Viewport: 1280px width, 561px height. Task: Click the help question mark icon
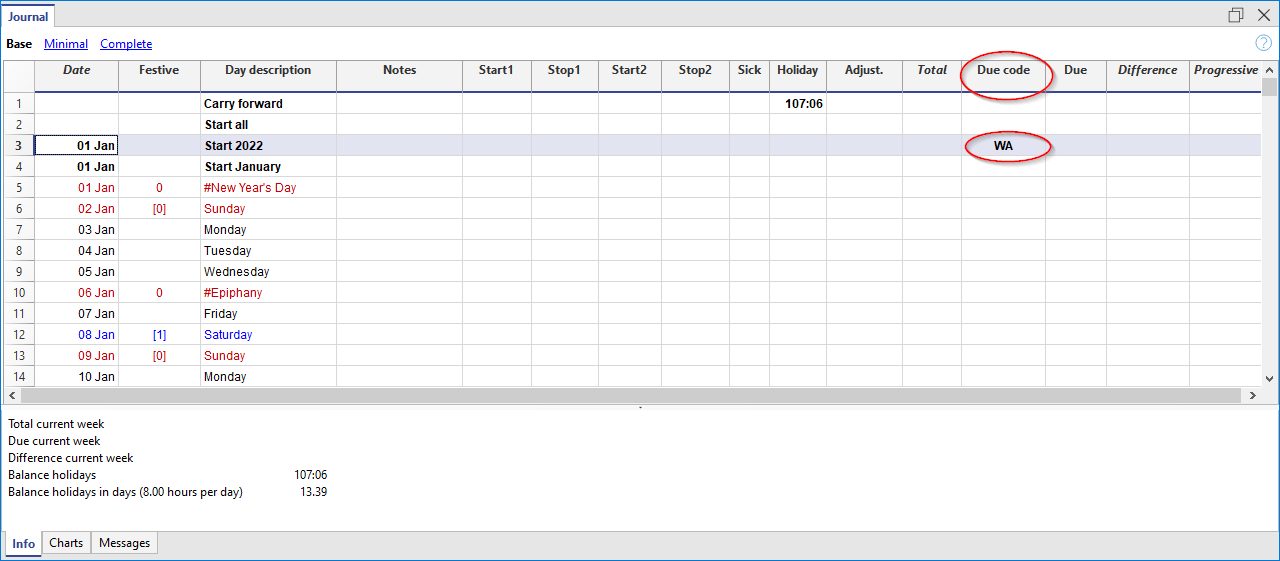[1263, 43]
